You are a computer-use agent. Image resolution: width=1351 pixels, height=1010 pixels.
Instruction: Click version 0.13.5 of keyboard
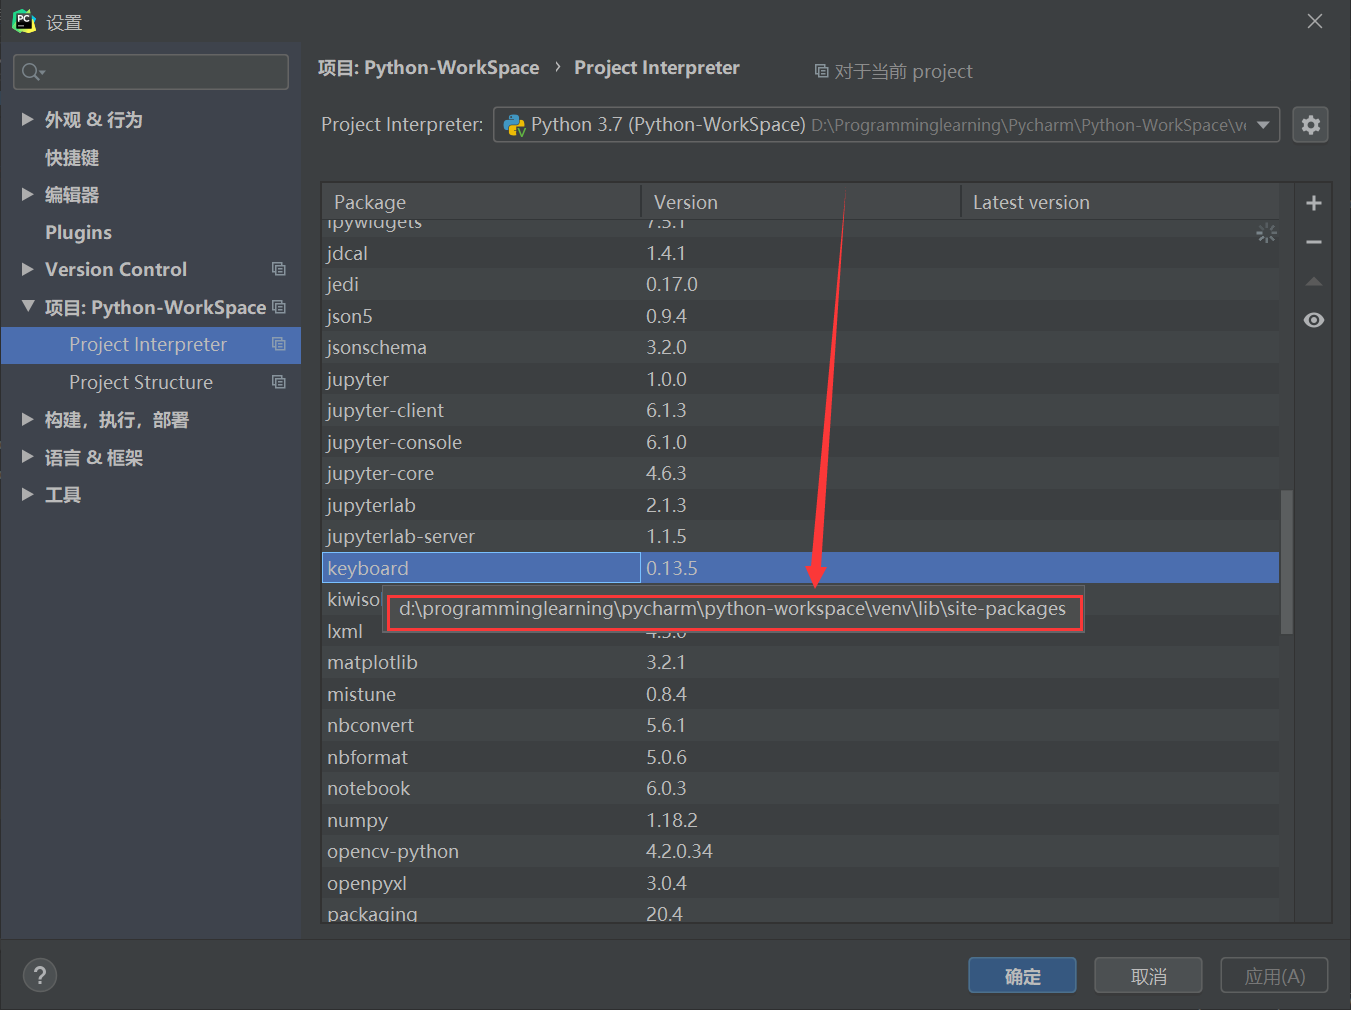coord(672,568)
